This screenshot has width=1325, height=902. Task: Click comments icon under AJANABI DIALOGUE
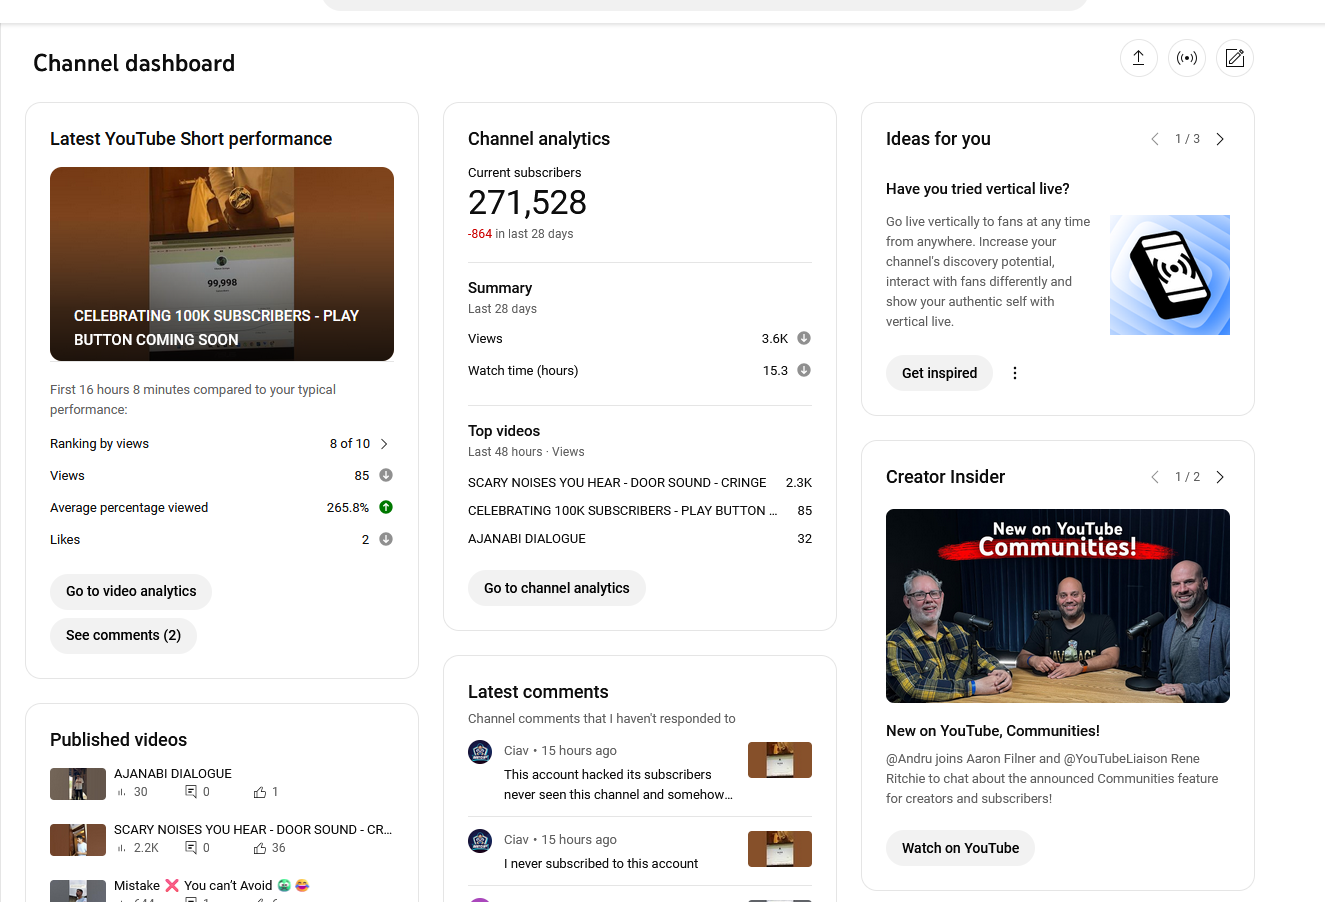click(x=191, y=792)
